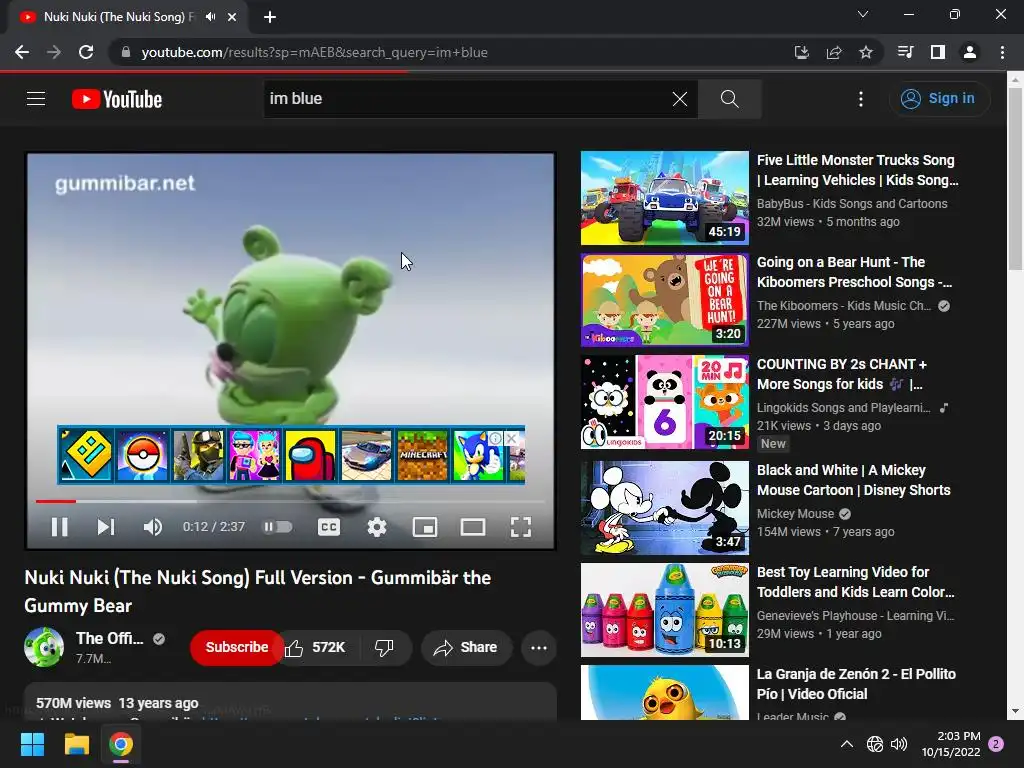Screen dimensions: 1024x768
Task: Open the Gummibär channel avatar
Action: point(44,647)
